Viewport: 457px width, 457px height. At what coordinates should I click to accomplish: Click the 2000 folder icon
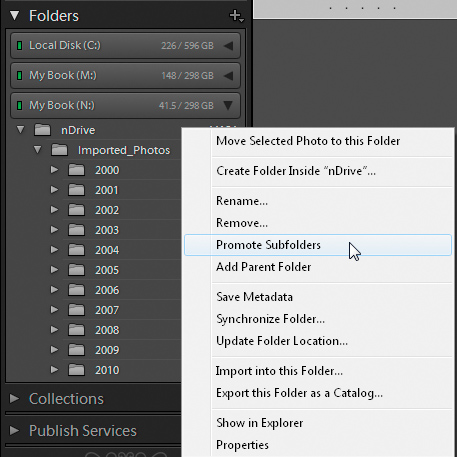coord(77,170)
